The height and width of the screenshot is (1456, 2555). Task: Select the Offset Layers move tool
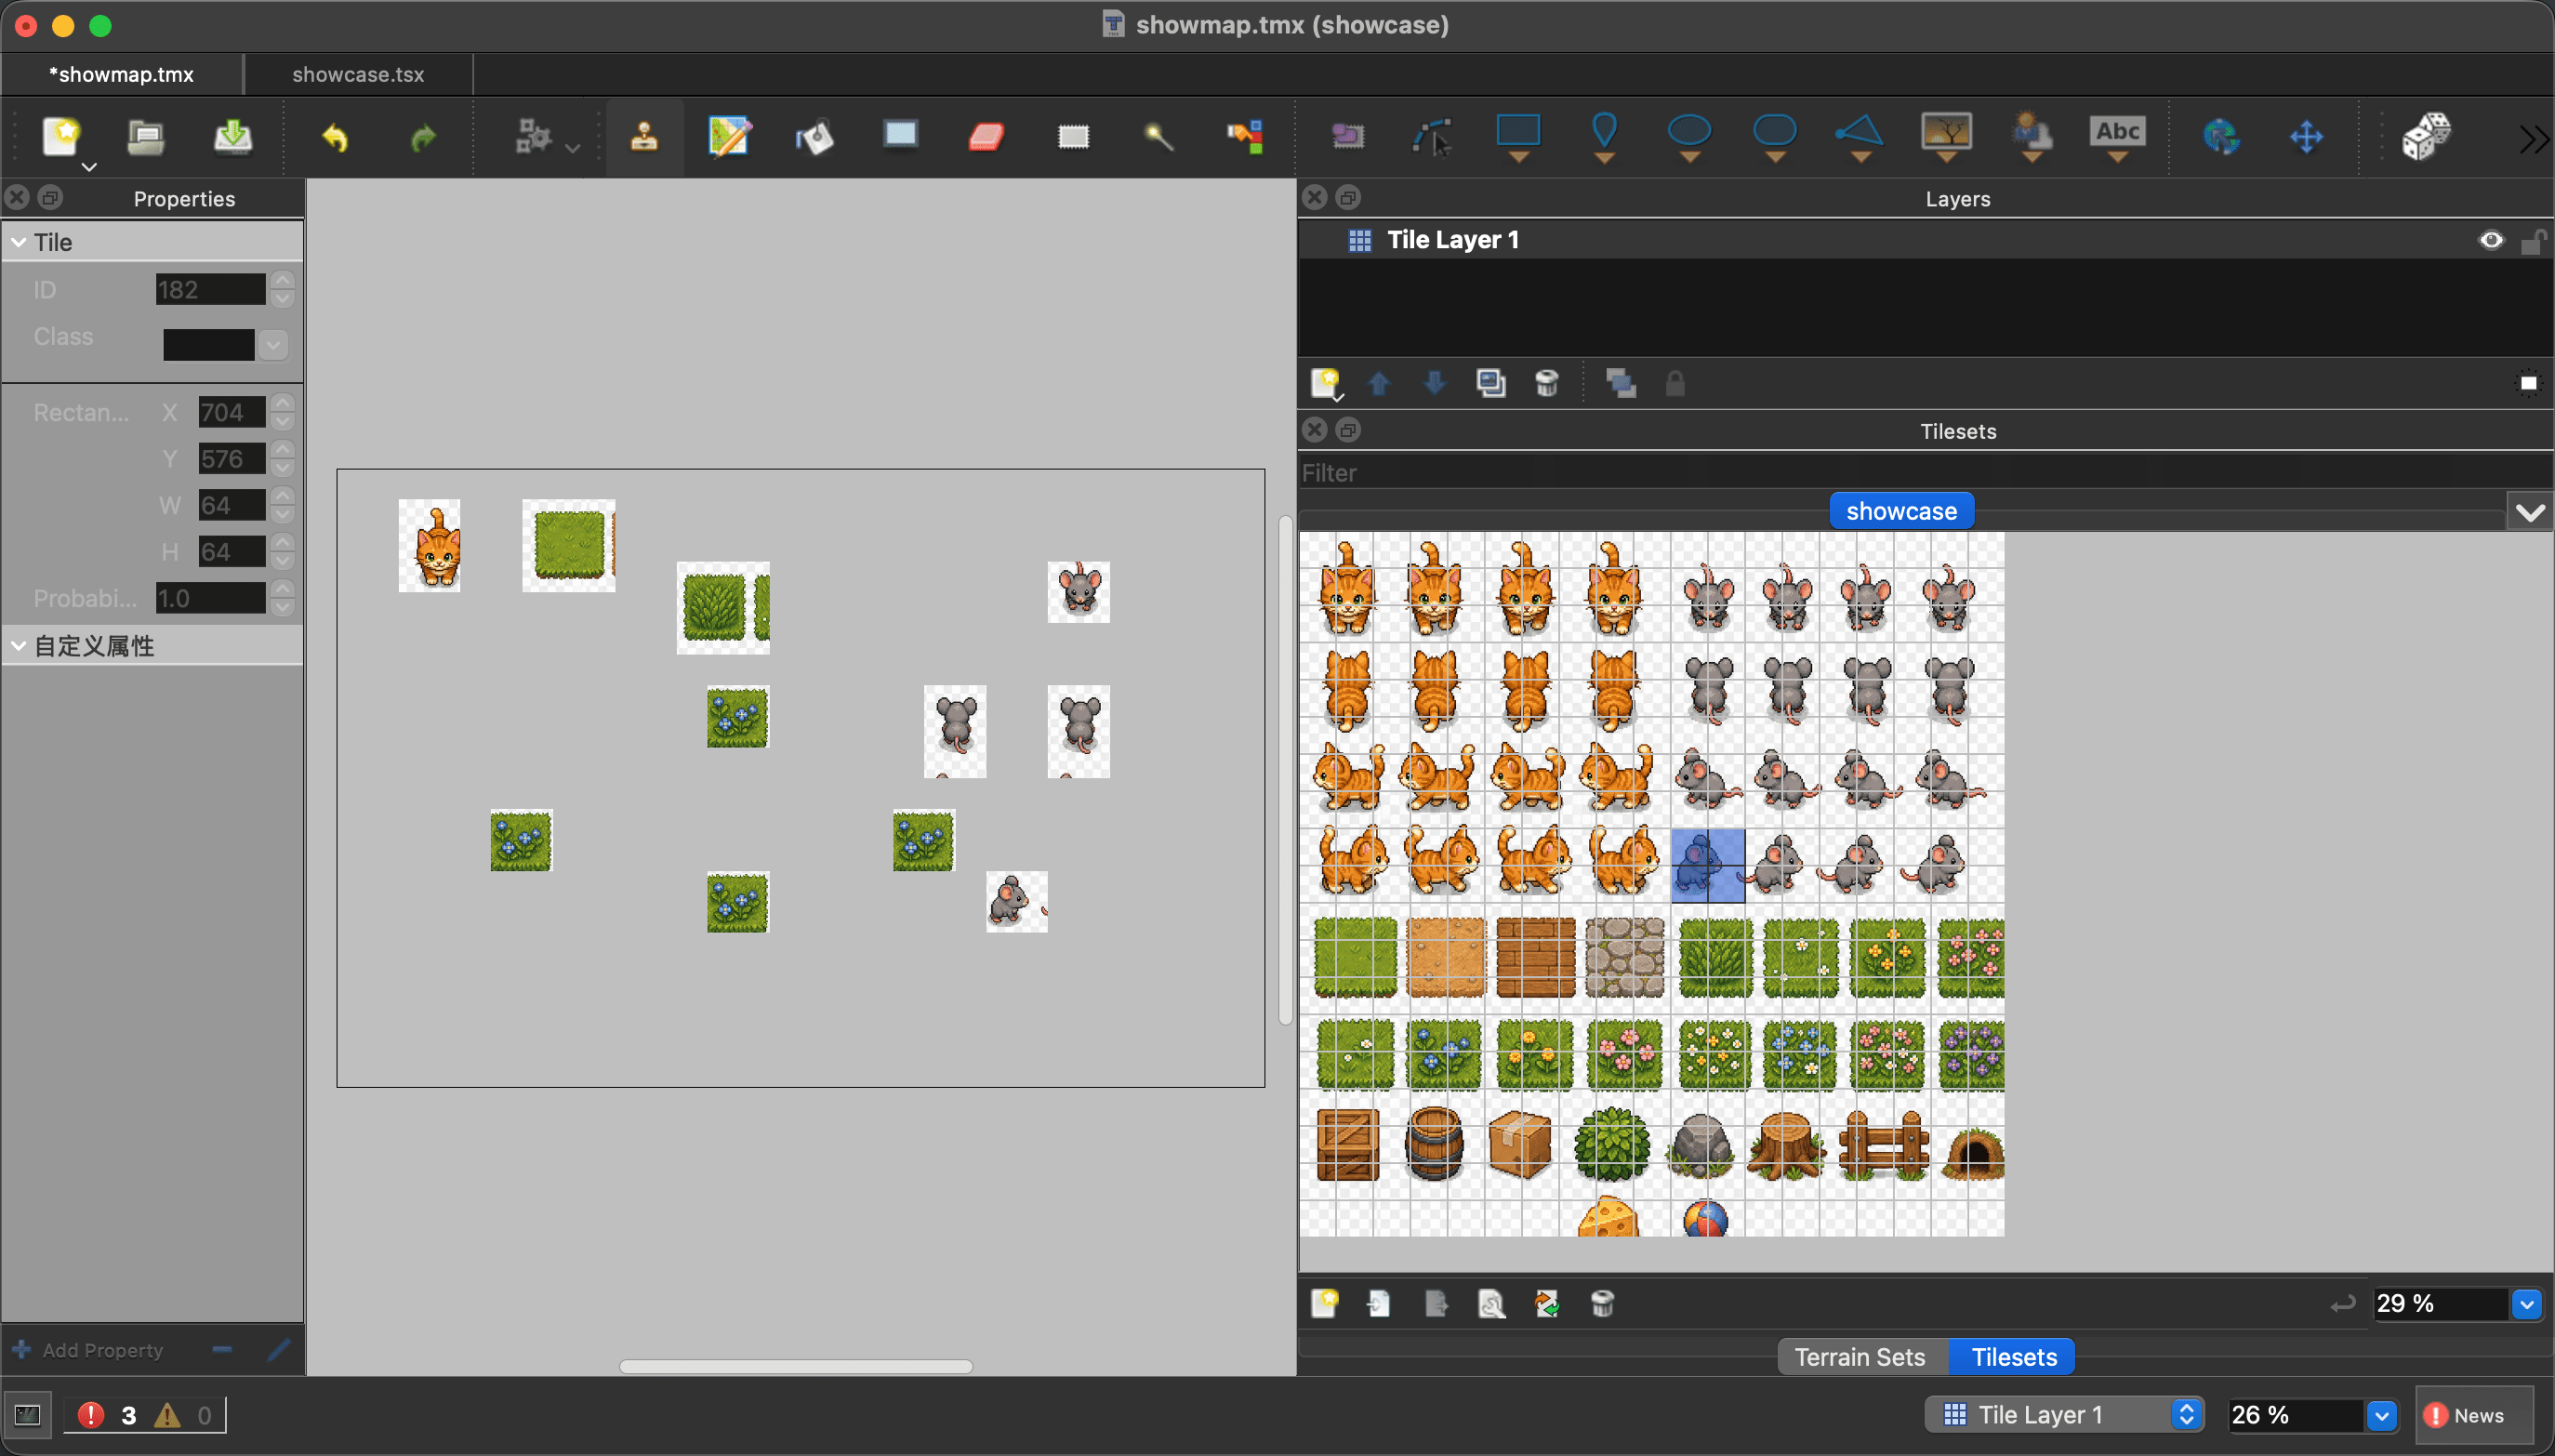(2306, 136)
